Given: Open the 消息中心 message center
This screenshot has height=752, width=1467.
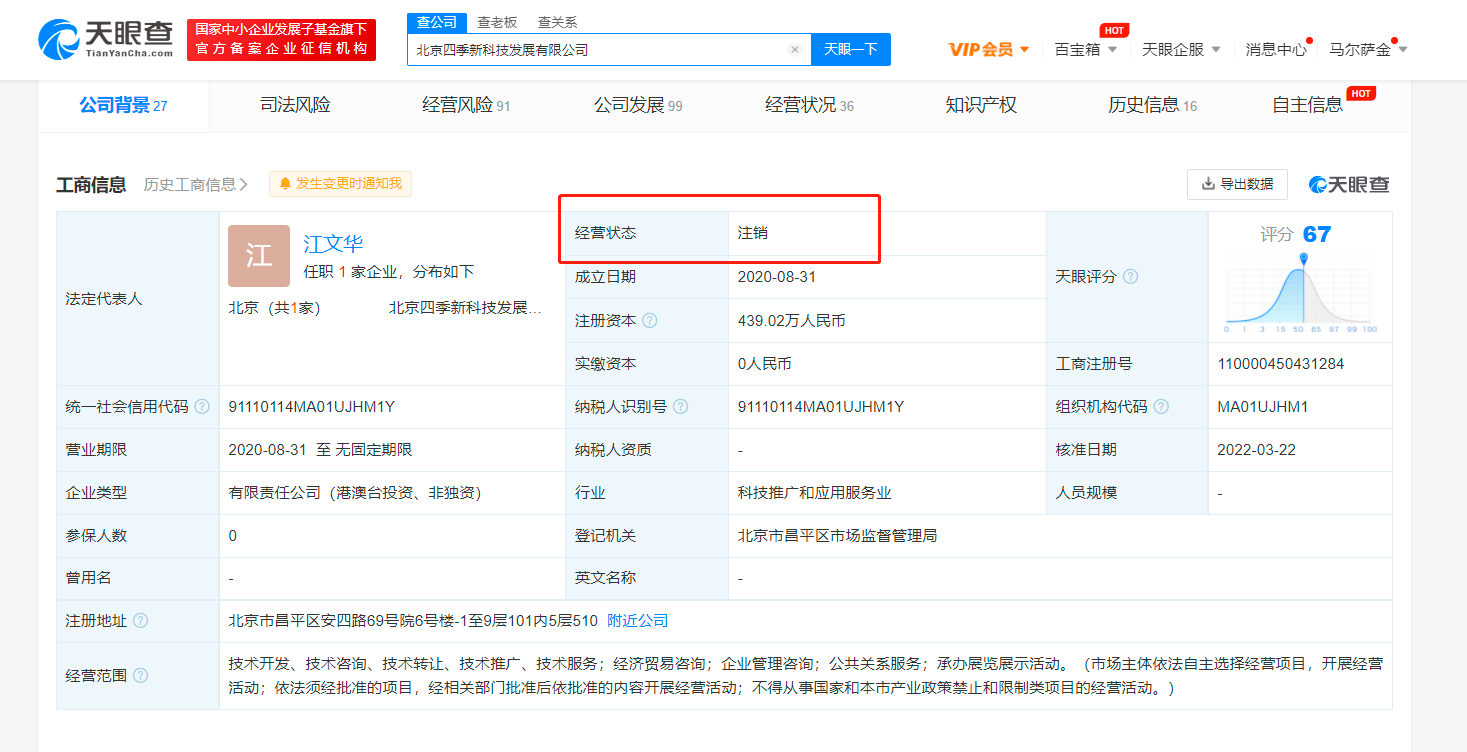Looking at the screenshot, I should pyautogui.click(x=1276, y=49).
